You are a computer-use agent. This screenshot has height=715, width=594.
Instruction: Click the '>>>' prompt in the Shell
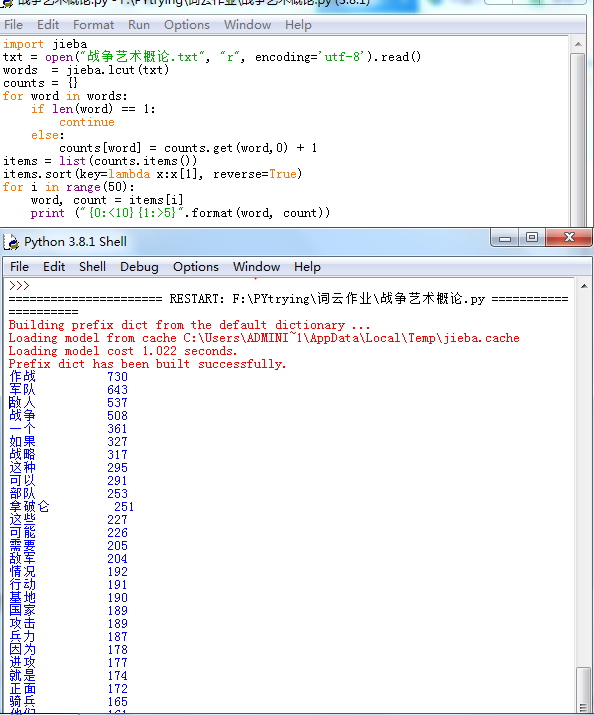[19, 286]
